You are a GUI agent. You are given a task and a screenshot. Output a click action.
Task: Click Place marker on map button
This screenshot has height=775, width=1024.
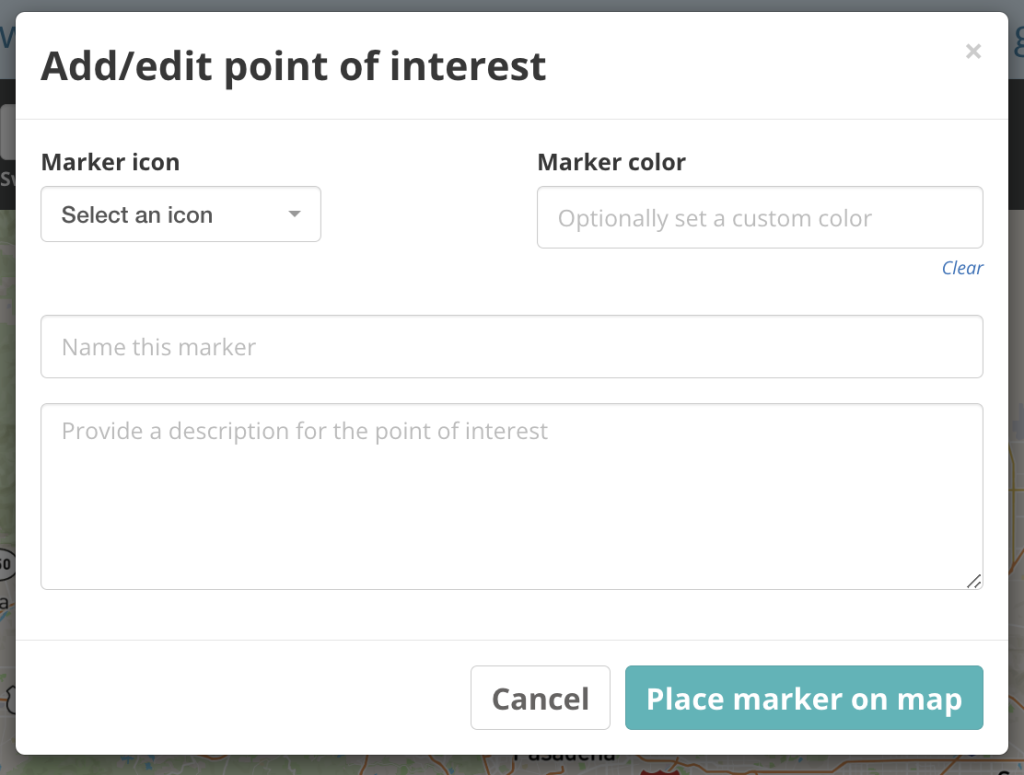(x=804, y=698)
